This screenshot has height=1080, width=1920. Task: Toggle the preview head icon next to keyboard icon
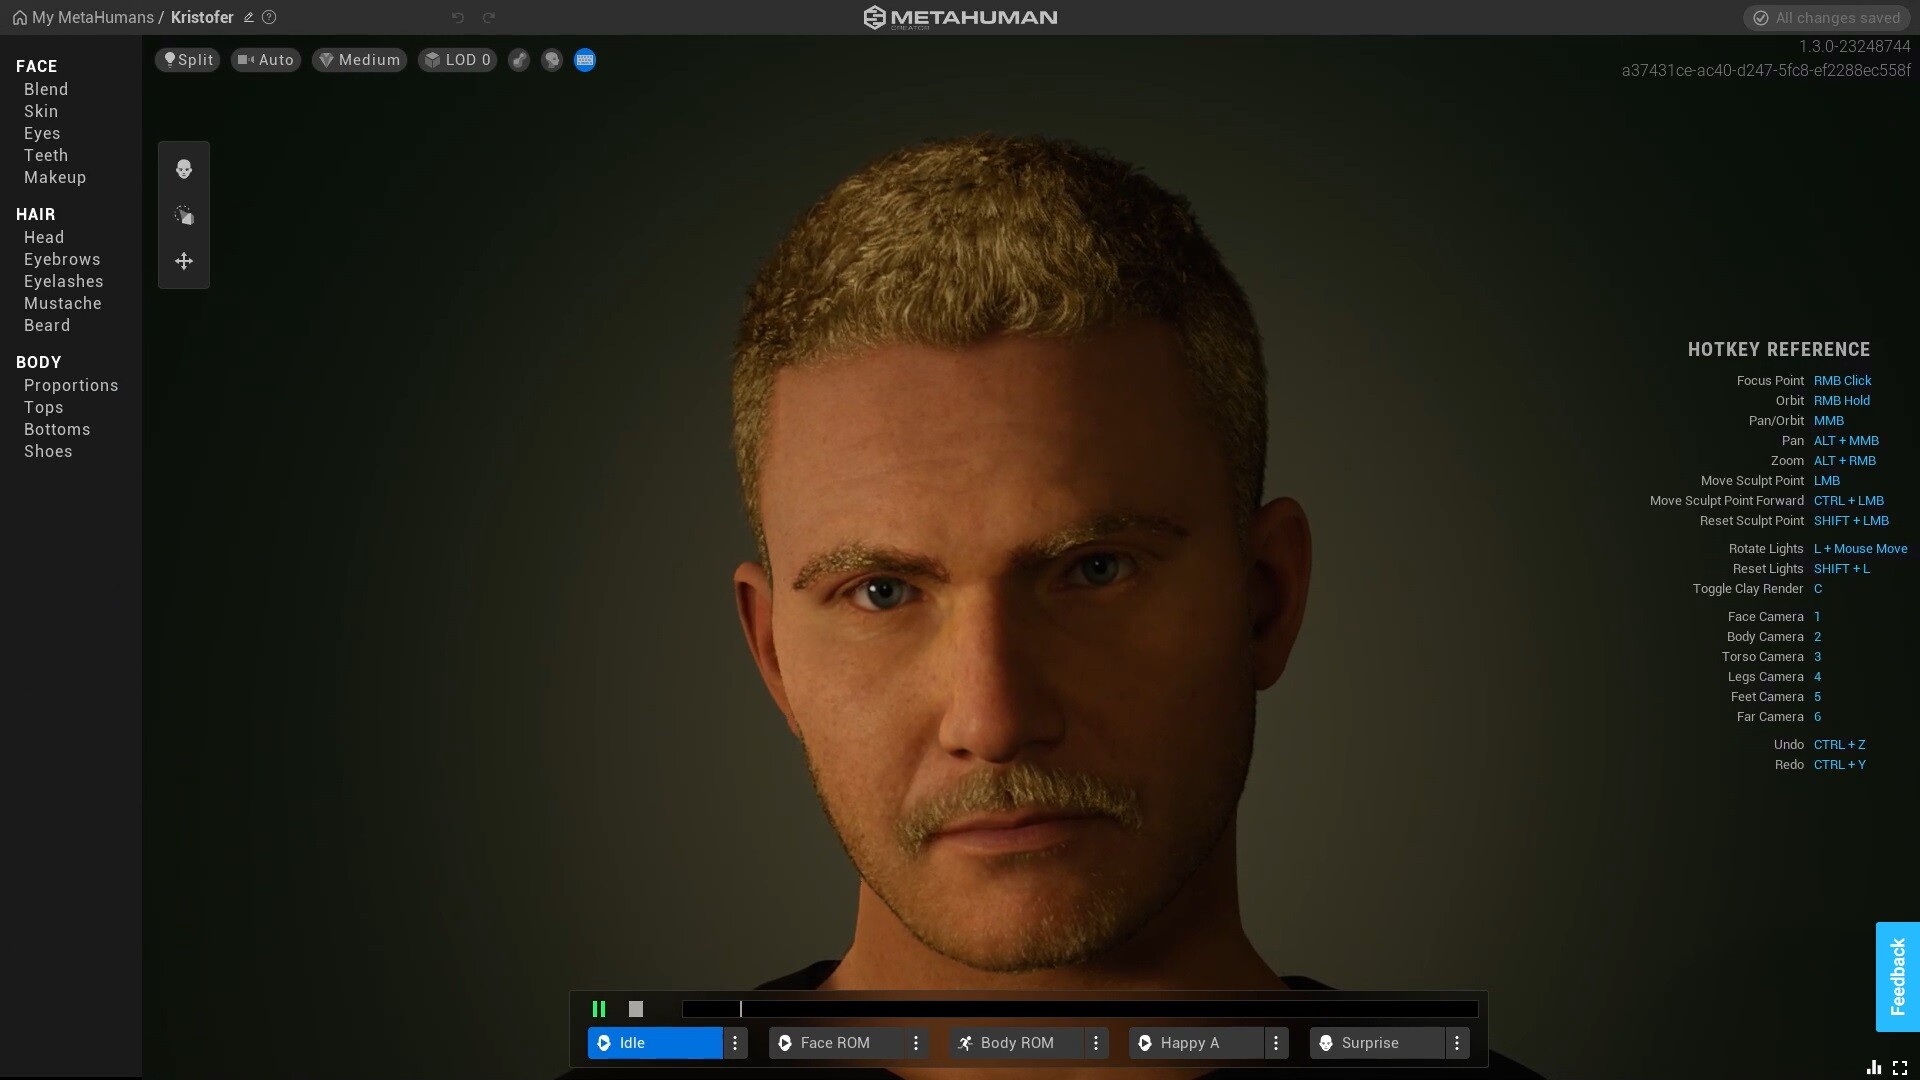point(551,60)
